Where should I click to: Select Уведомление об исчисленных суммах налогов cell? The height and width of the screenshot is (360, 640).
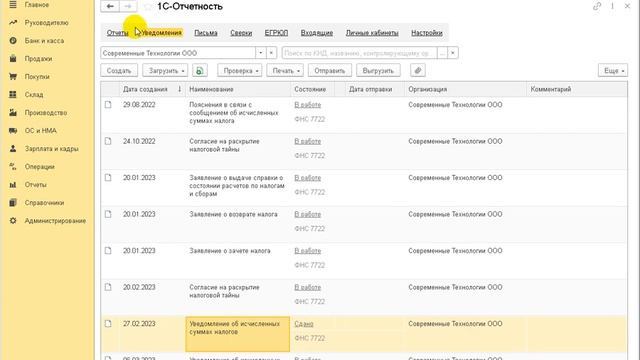[x=238, y=334]
